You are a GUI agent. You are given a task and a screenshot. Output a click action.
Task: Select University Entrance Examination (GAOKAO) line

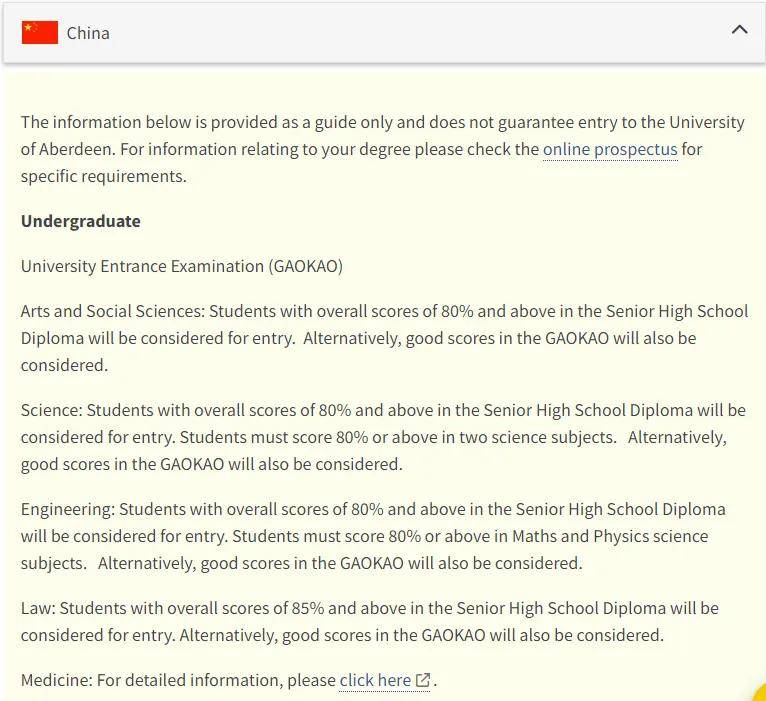(182, 266)
